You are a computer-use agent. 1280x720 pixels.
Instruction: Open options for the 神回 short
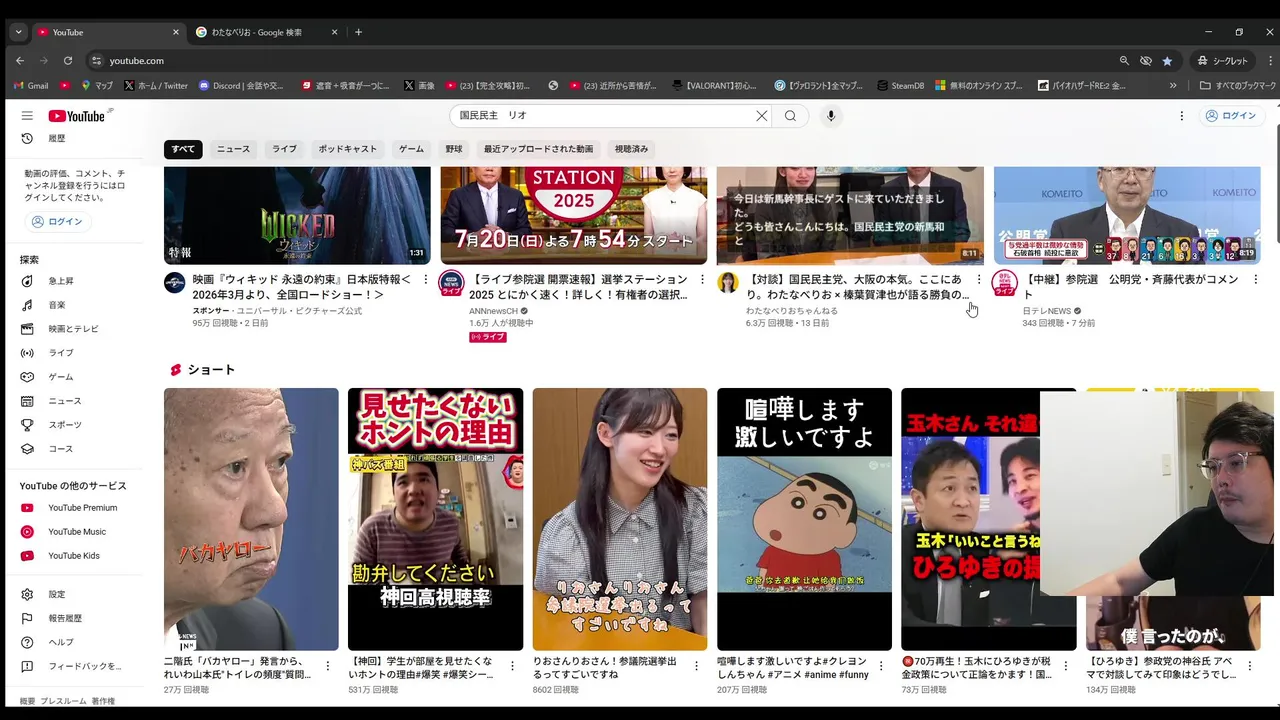[512, 665]
